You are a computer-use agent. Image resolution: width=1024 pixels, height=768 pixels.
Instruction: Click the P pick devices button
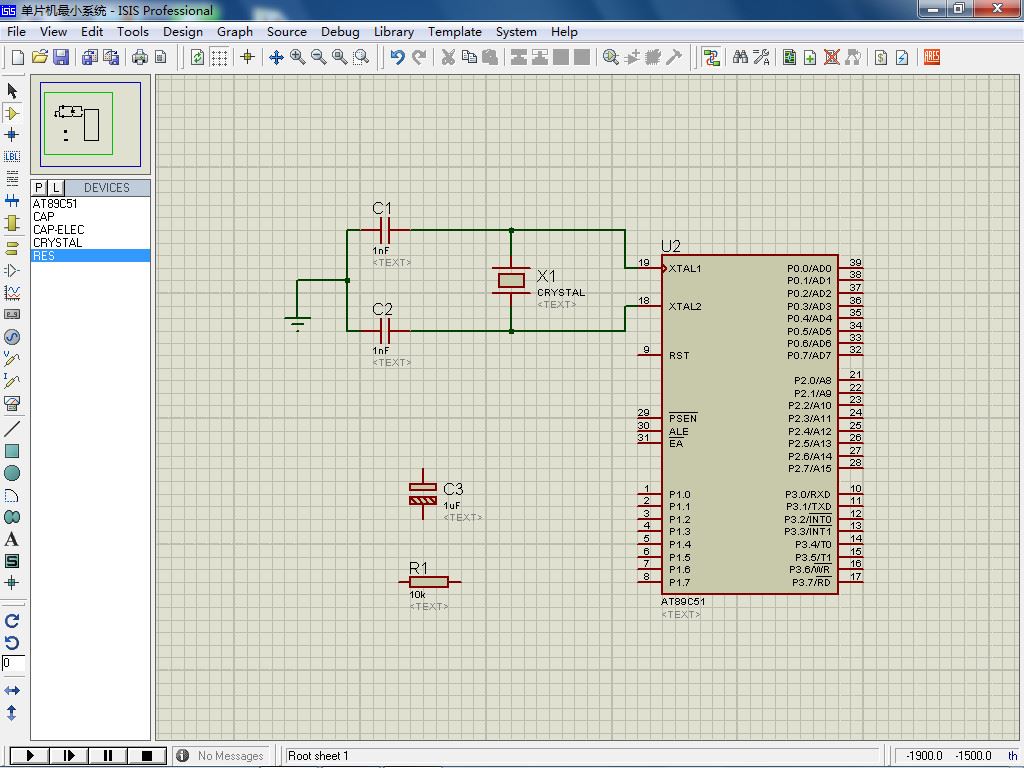(x=39, y=187)
